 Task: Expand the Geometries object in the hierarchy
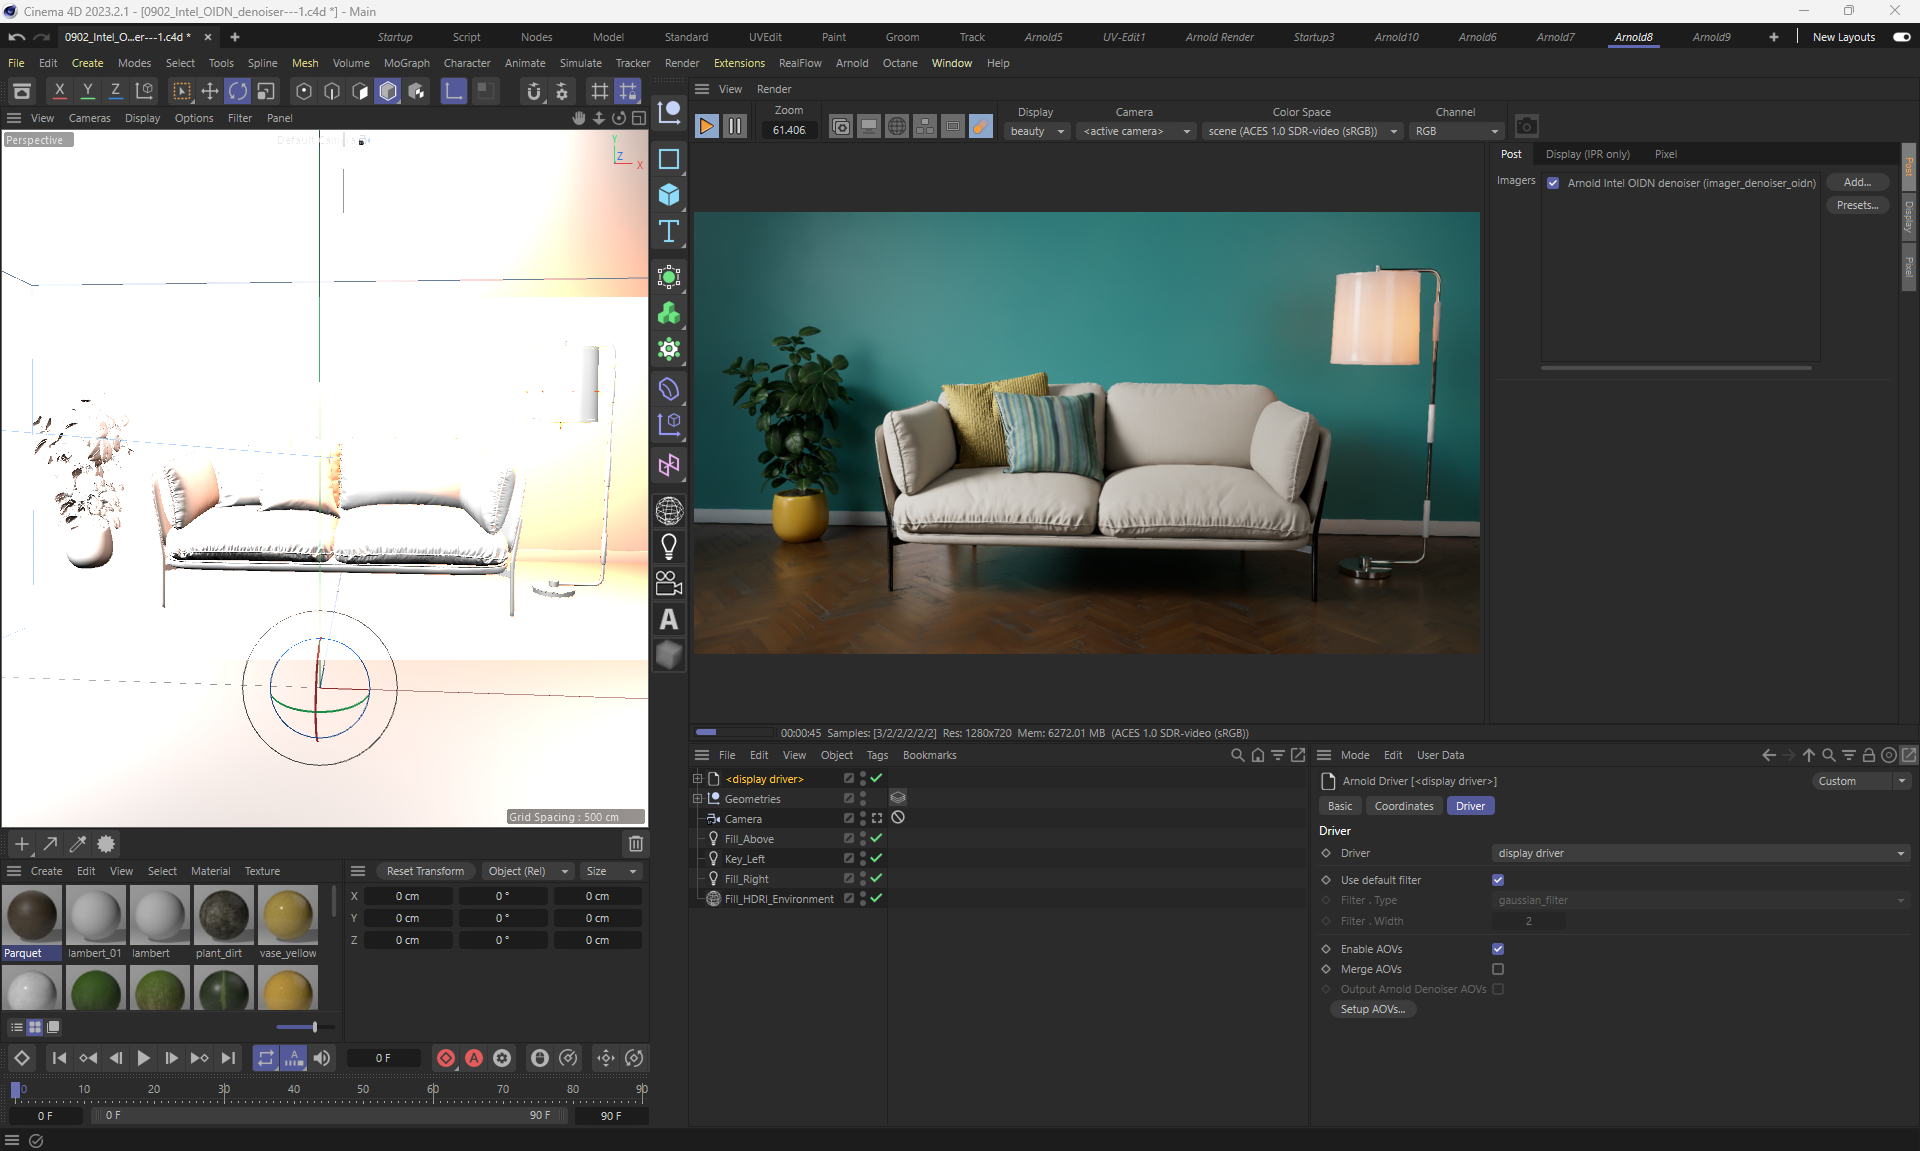click(698, 799)
